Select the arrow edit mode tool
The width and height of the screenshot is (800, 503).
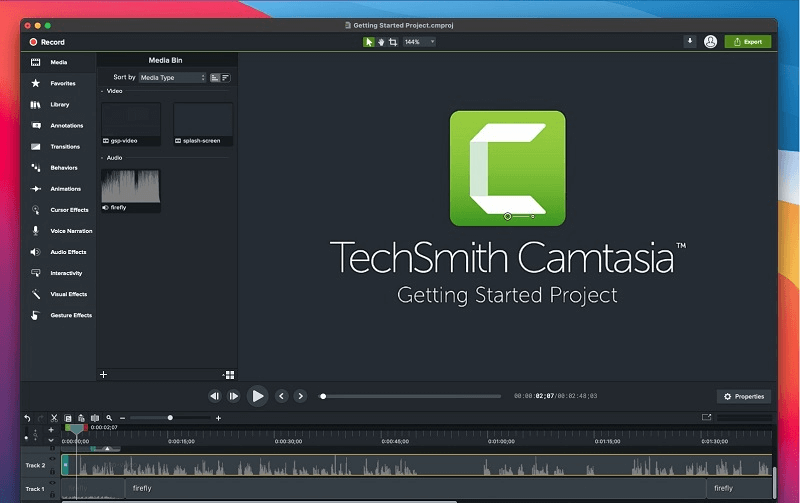pyautogui.click(x=368, y=42)
